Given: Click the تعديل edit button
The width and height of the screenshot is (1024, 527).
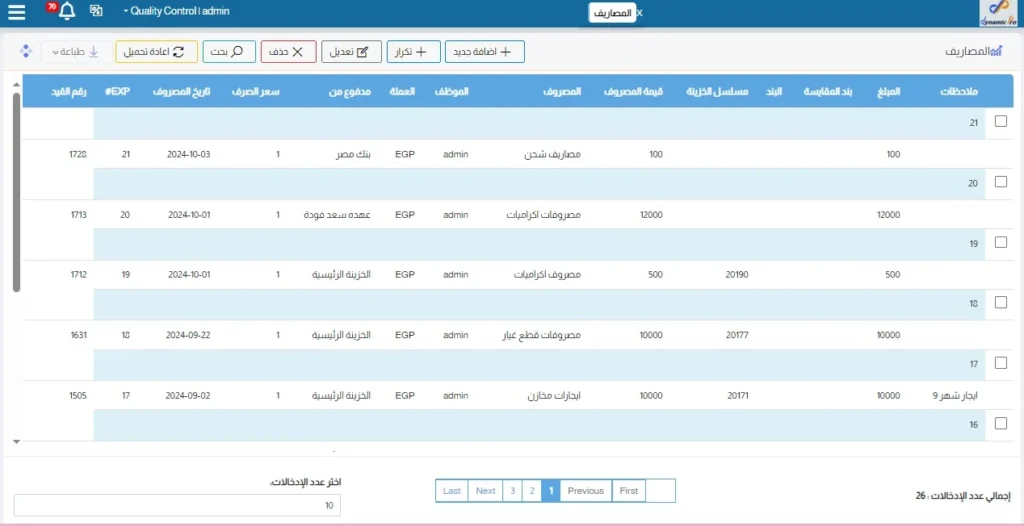Looking at the screenshot, I should click(x=351, y=52).
